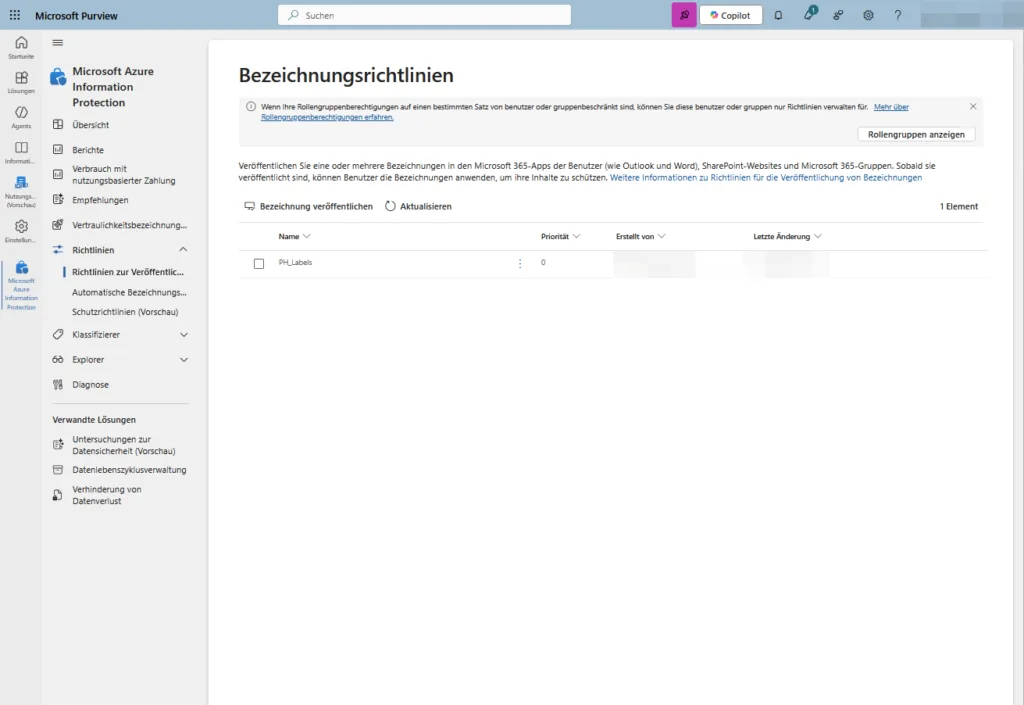Open Agents icon in left rail
This screenshot has width=1024, height=705.
tap(21, 116)
